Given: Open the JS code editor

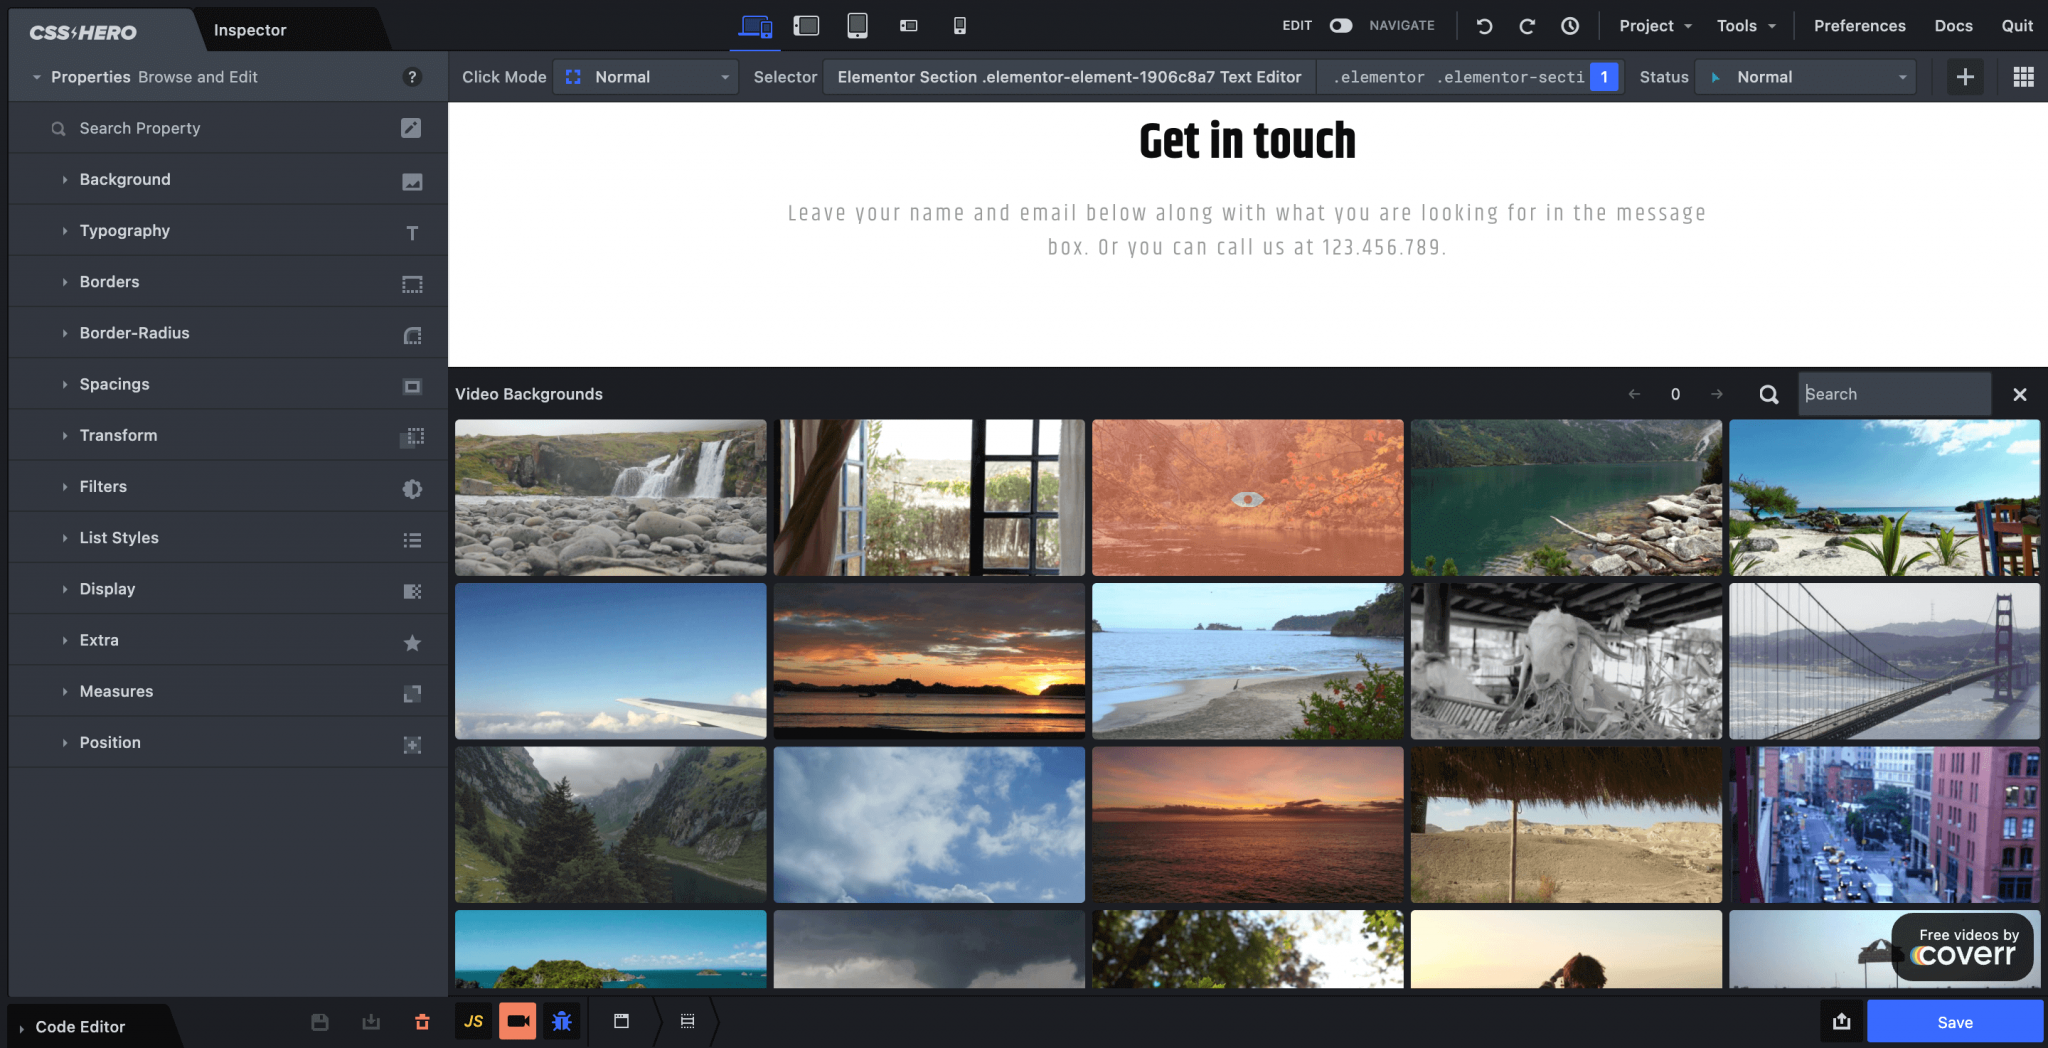Looking at the screenshot, I should [472, 1021].
